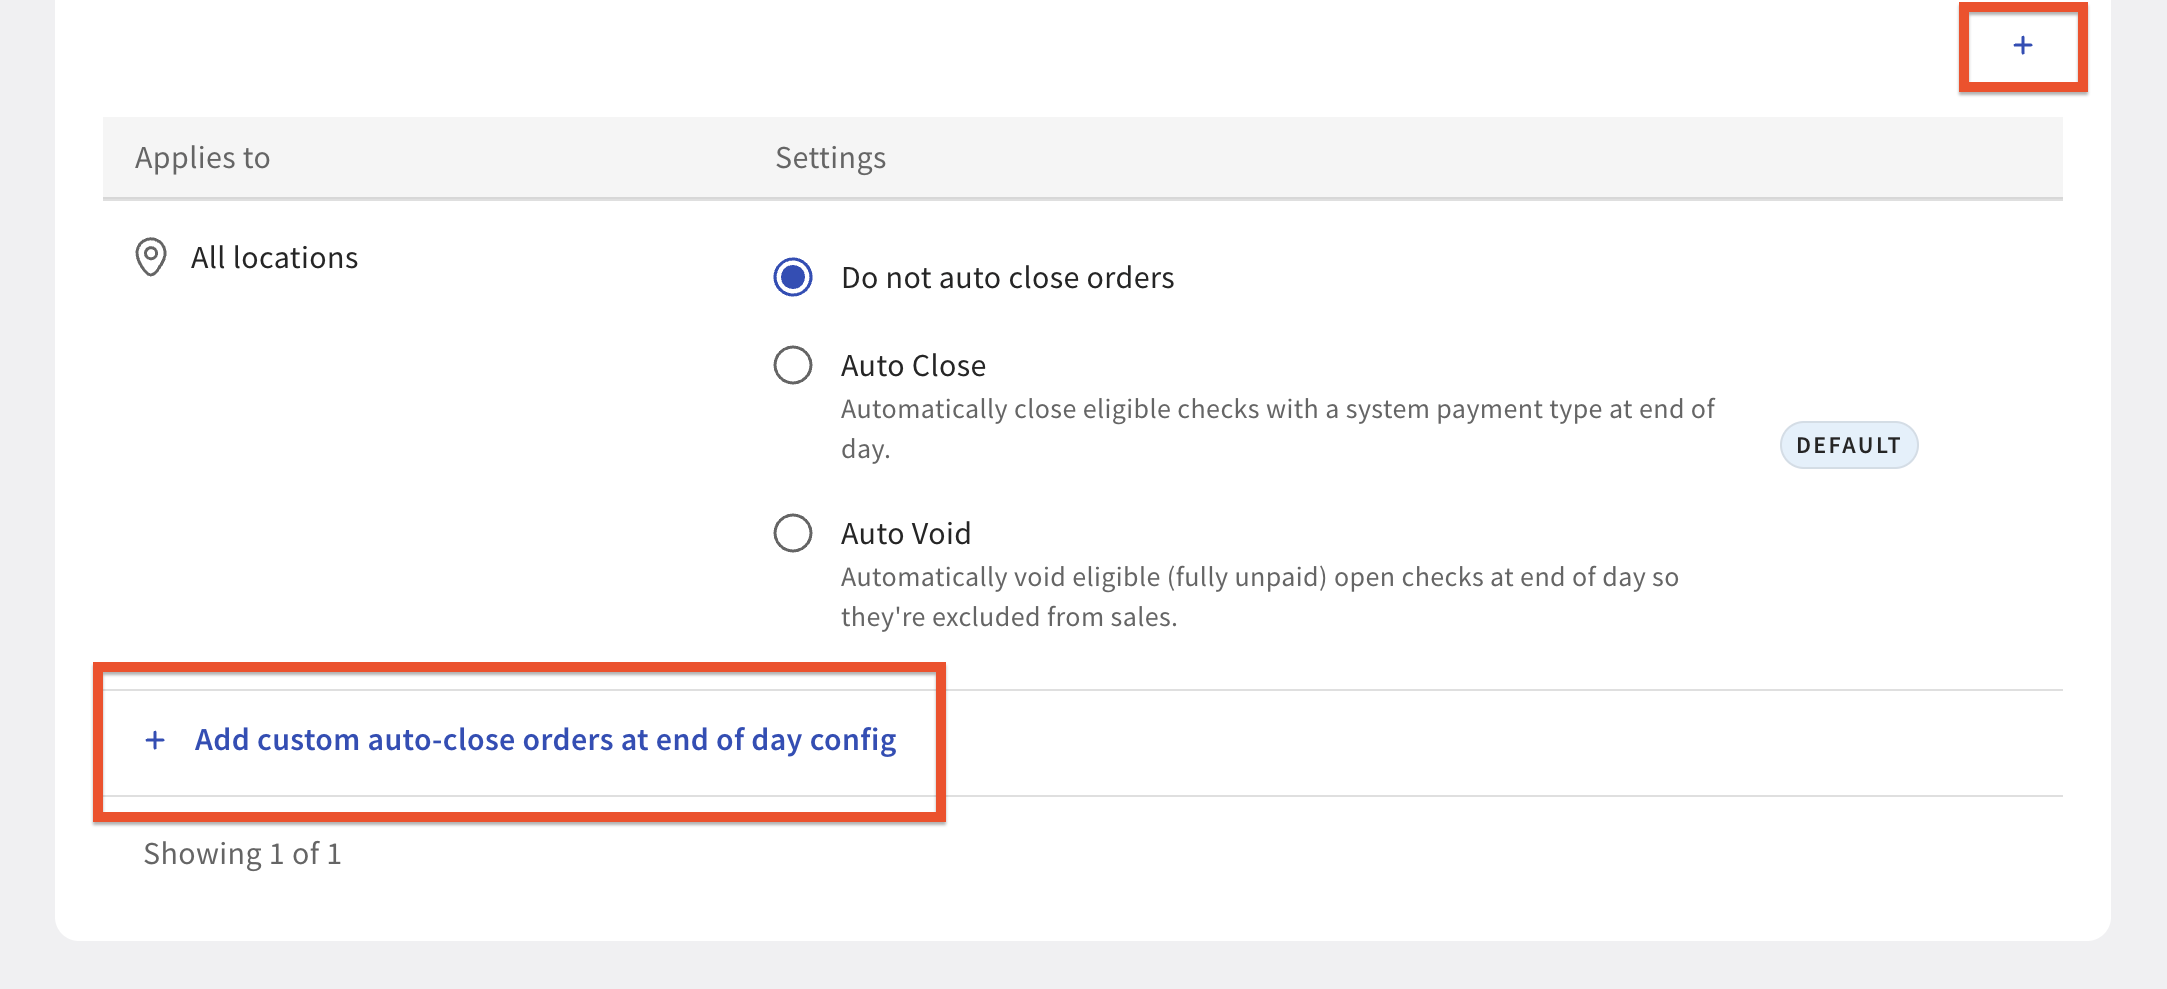Click the Applies to column header
Screen dimensions: 2167x989
(203, 158)
